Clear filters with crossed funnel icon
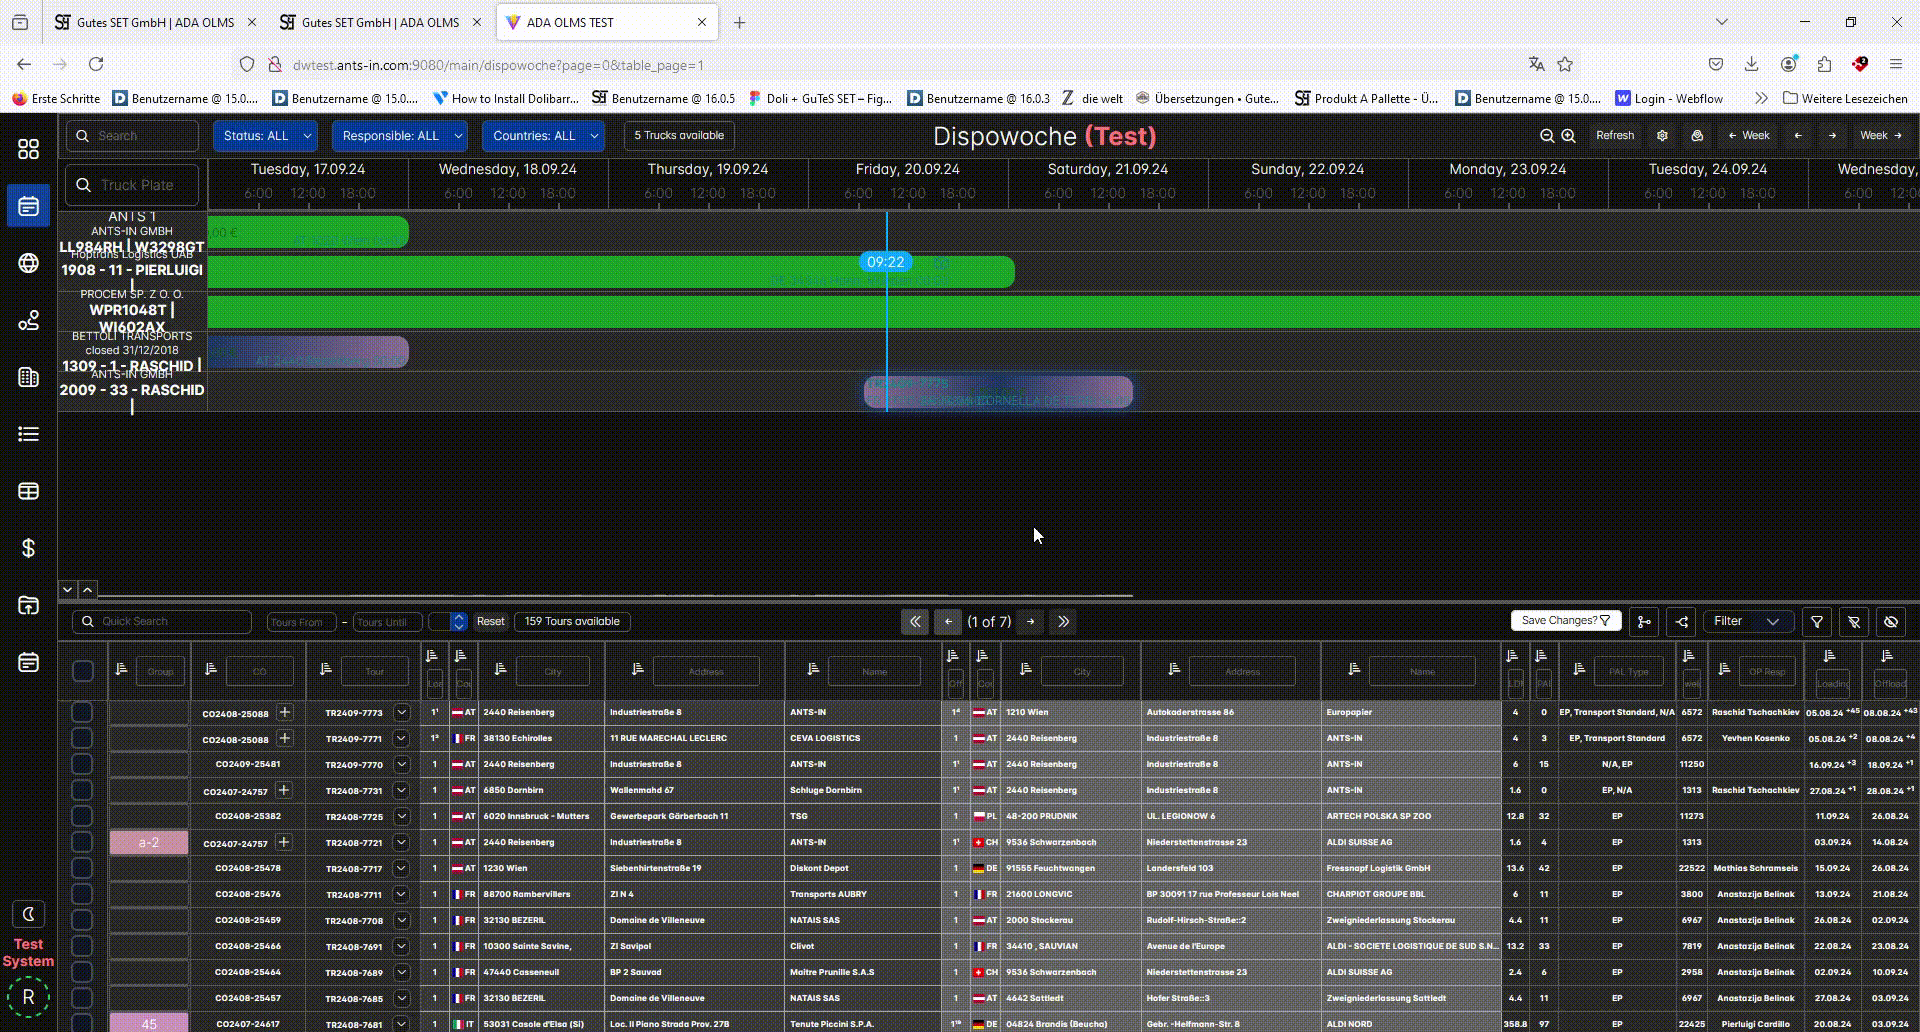Viewport: 1920px width, 1032px height. [1854, 622]
